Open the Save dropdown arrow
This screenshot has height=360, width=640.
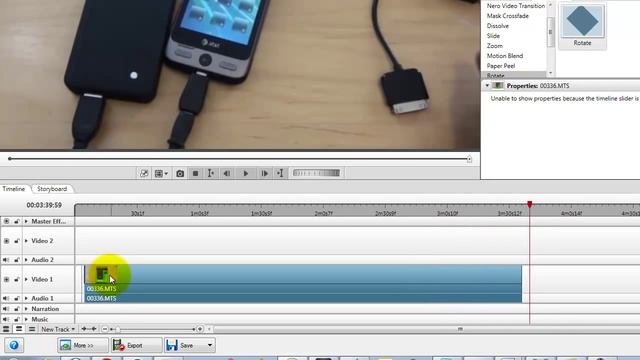tap(210, 345)
